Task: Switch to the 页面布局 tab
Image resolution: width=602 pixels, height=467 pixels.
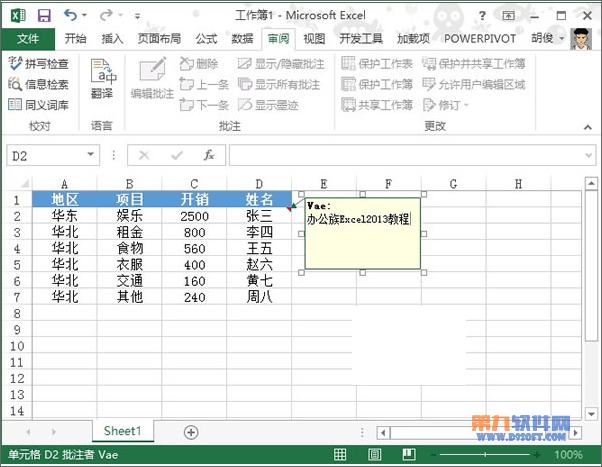Action: pyautogui.click(x=159, y=38)
